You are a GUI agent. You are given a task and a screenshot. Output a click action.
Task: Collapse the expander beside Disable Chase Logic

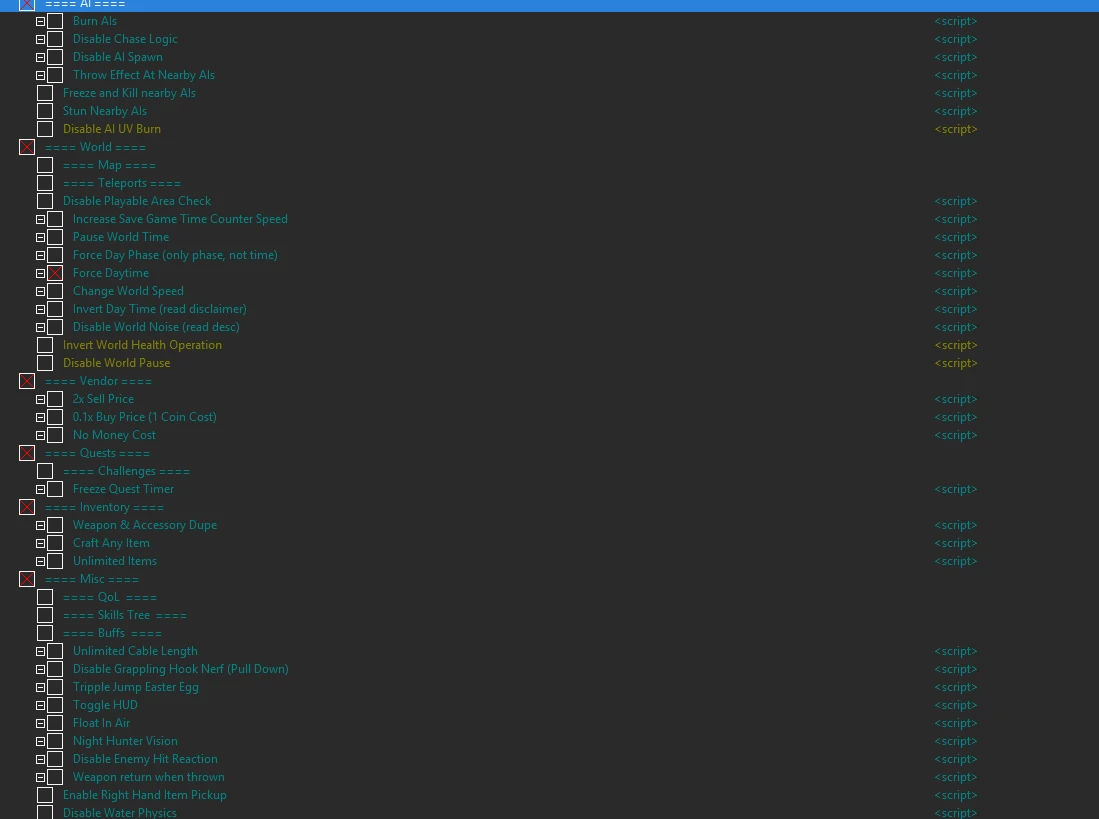pos(40,39)
